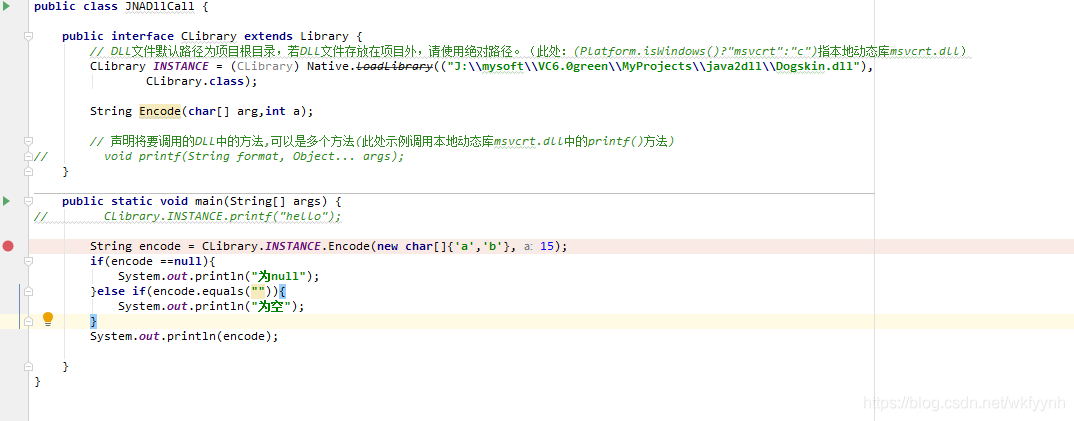Click fold marker at CLibrary interface closing brace
Image resolution: width=1074 pixels, height=421 pixels.
(x=29, y=171)
